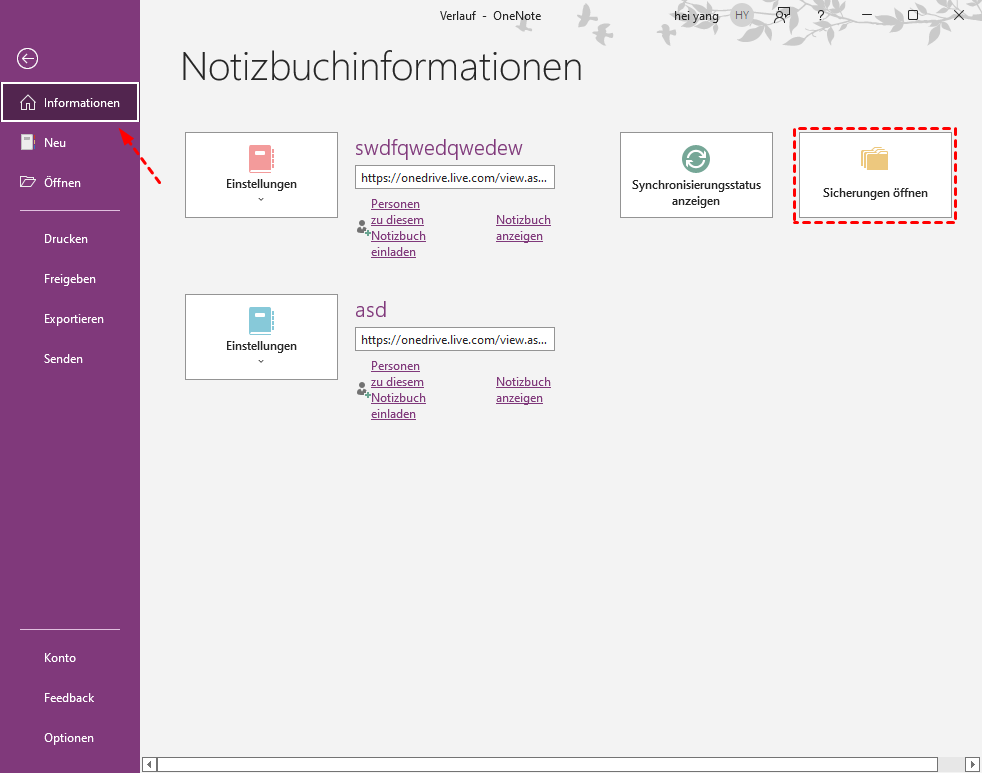The width and height of the screenshot is (982, 773).
Task: Click the blue notebook icon for asd
Action: tap(261, 321)
